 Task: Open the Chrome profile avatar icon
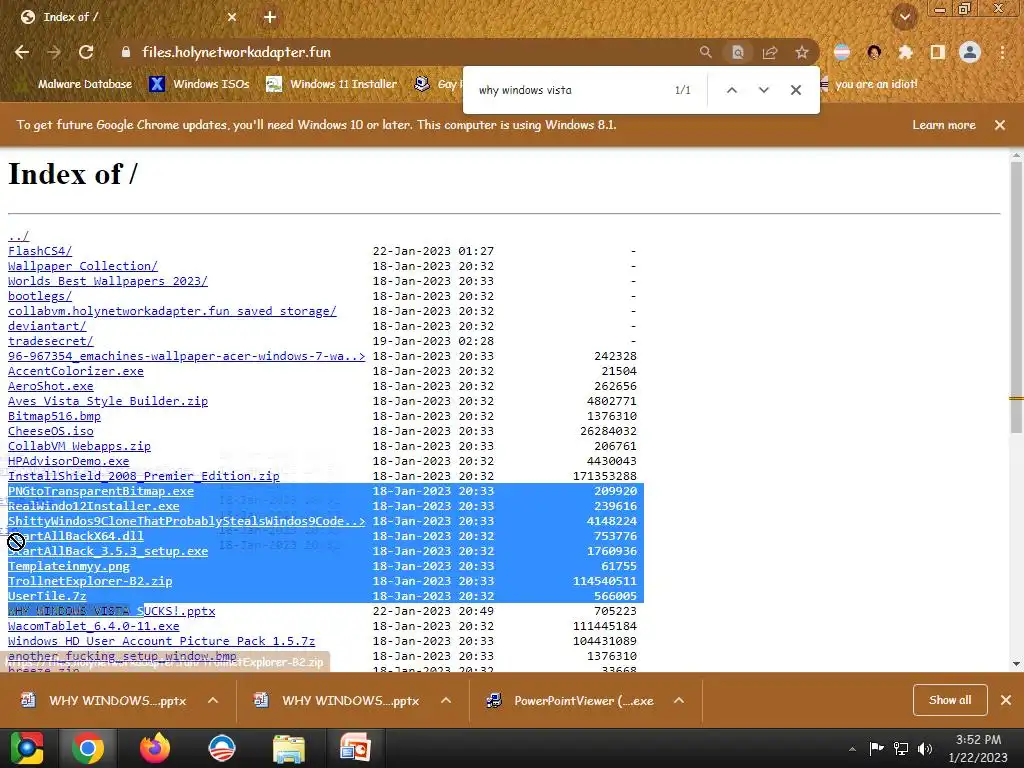(x=970, y=52)
